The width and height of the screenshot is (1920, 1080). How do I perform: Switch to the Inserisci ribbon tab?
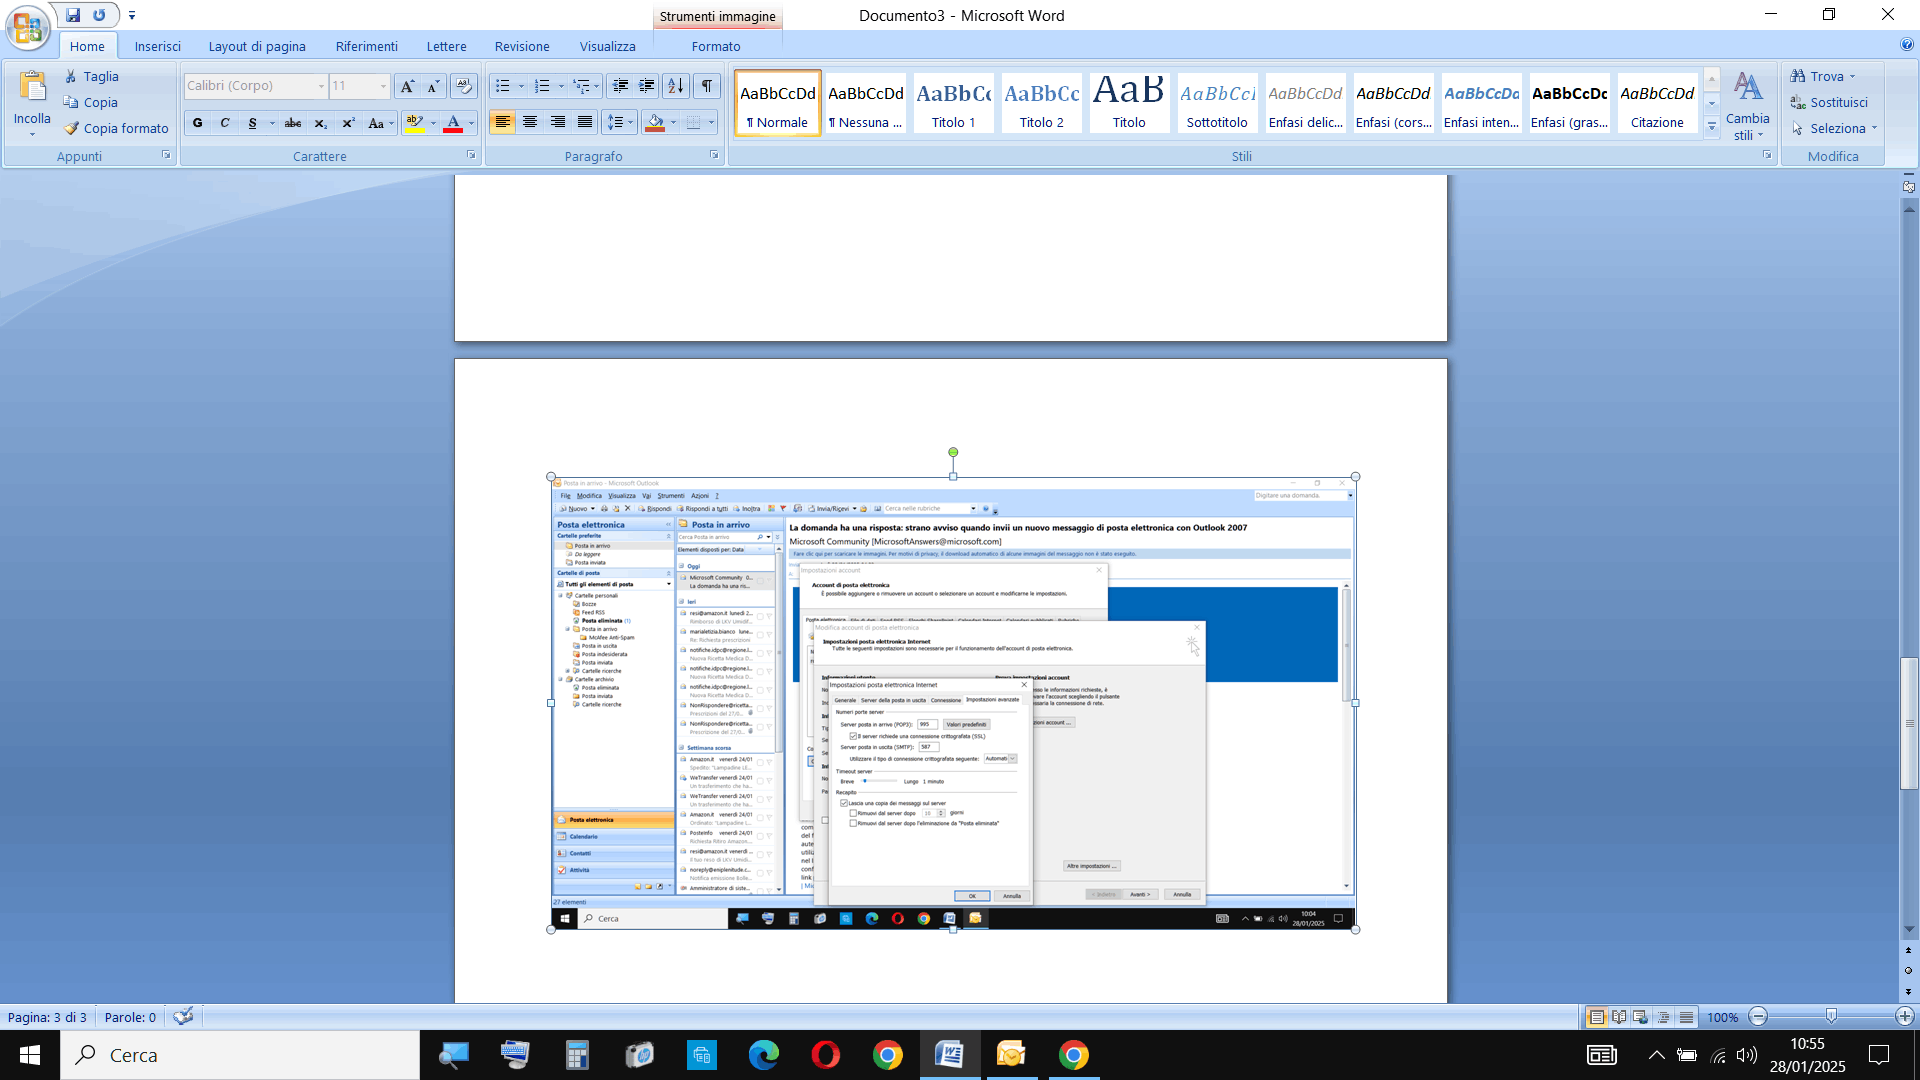[x=157, y=46]
